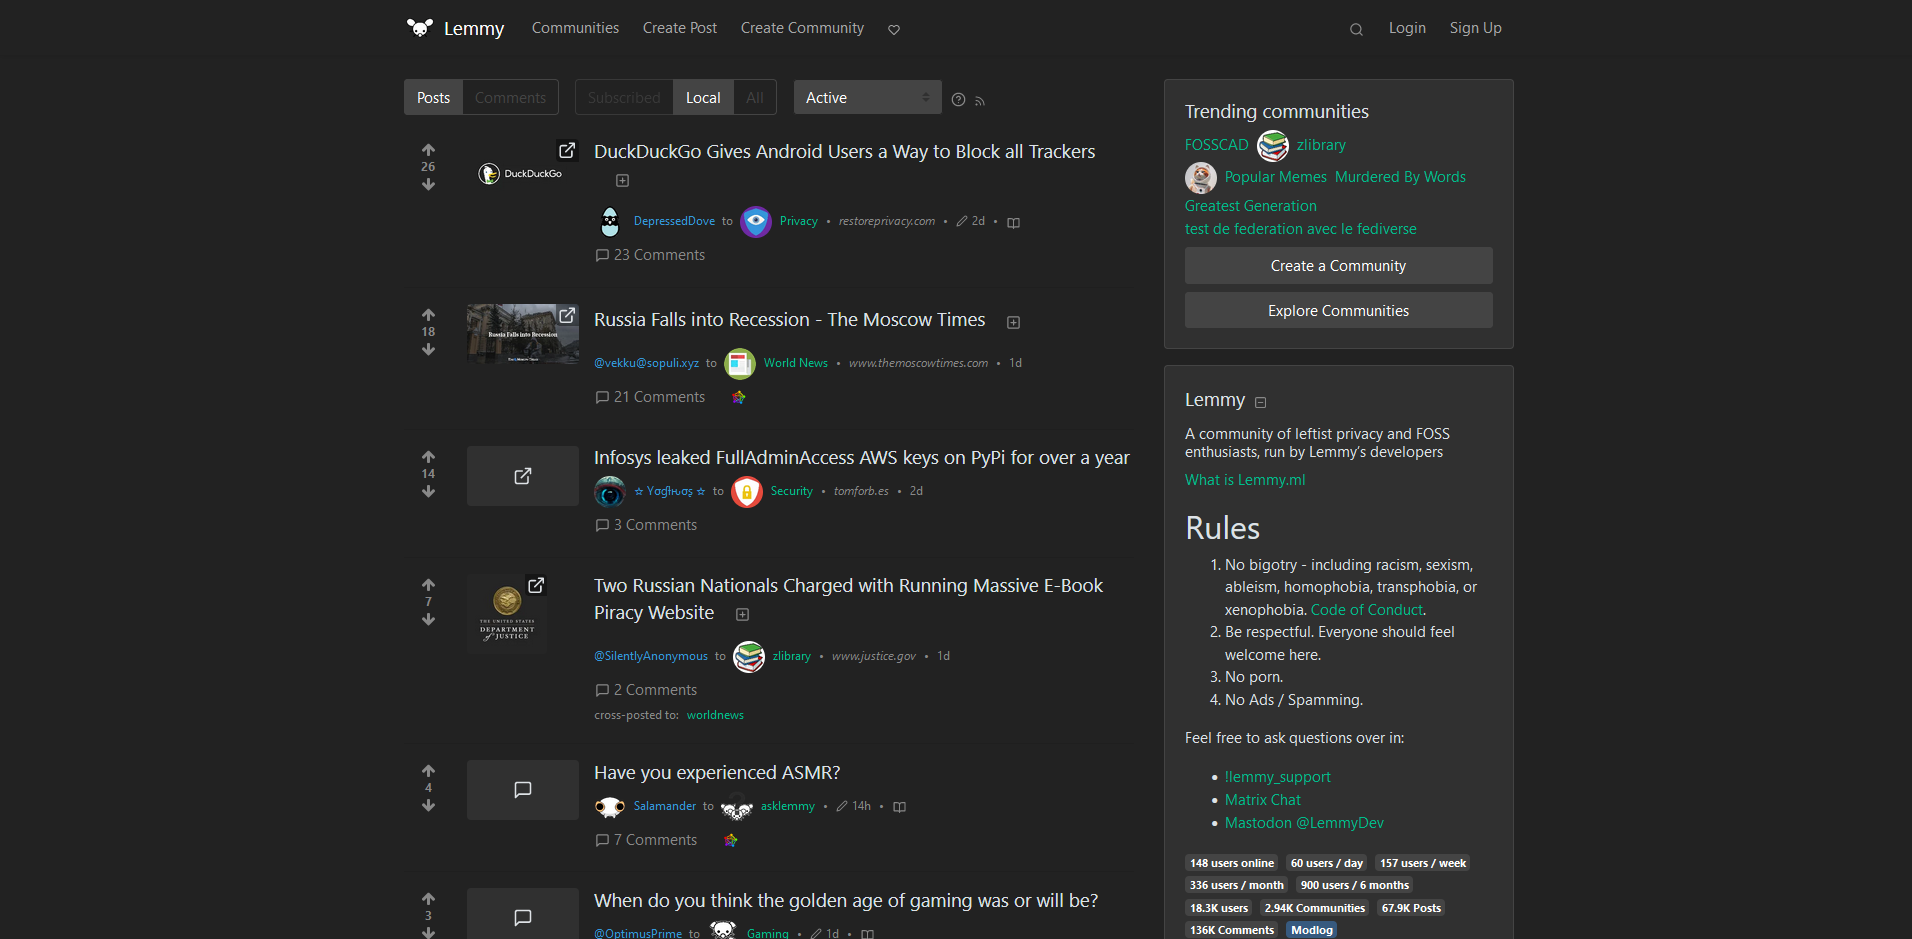Upvote the E-Book Piracy Website post
Image resolution: width=1912 pixels, height=939 pixels.
428,585
